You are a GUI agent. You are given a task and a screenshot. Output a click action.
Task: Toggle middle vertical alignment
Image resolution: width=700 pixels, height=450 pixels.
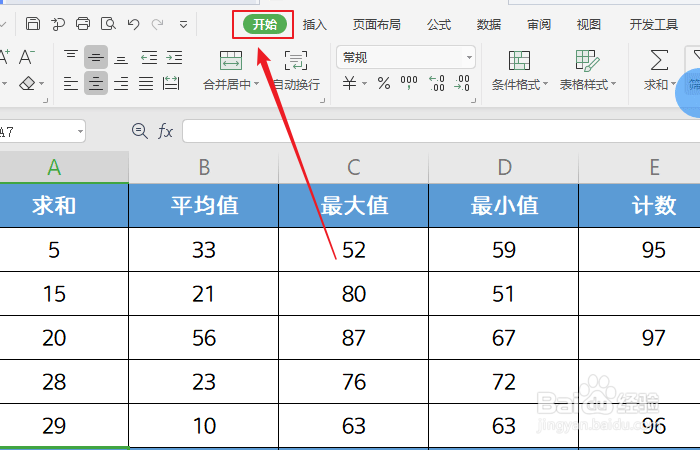pyautogui.click(x=96, y=57)
